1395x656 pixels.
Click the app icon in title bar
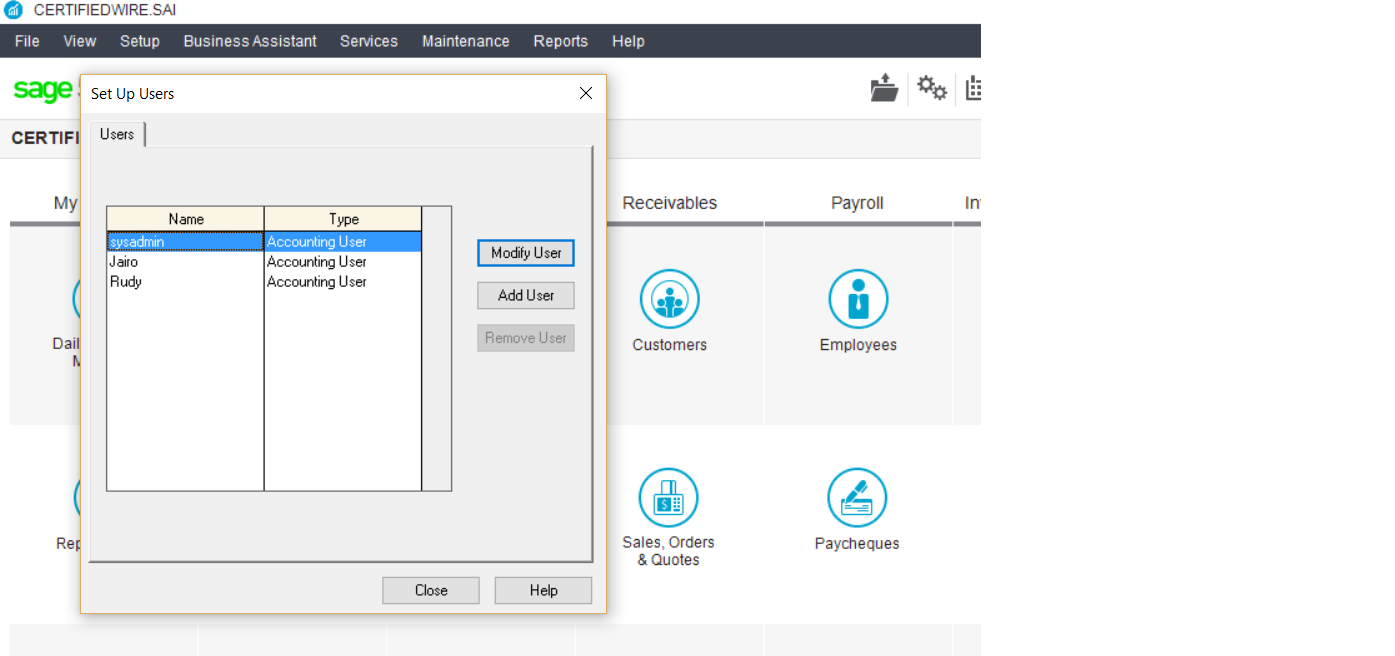click(13, 10)
